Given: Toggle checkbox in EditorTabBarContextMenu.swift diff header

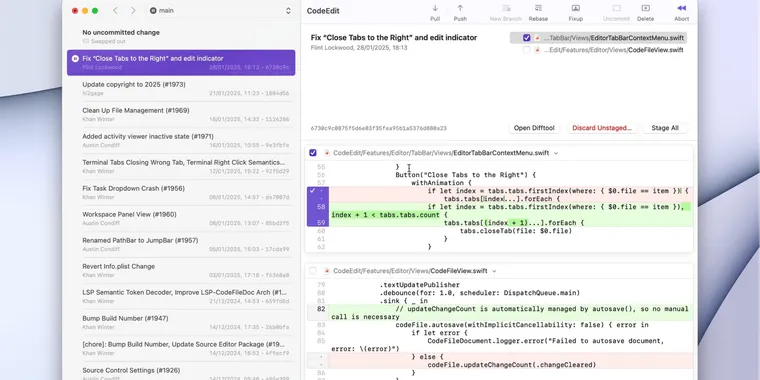Looking at the screenshot, I should click(x=313, y=153).
